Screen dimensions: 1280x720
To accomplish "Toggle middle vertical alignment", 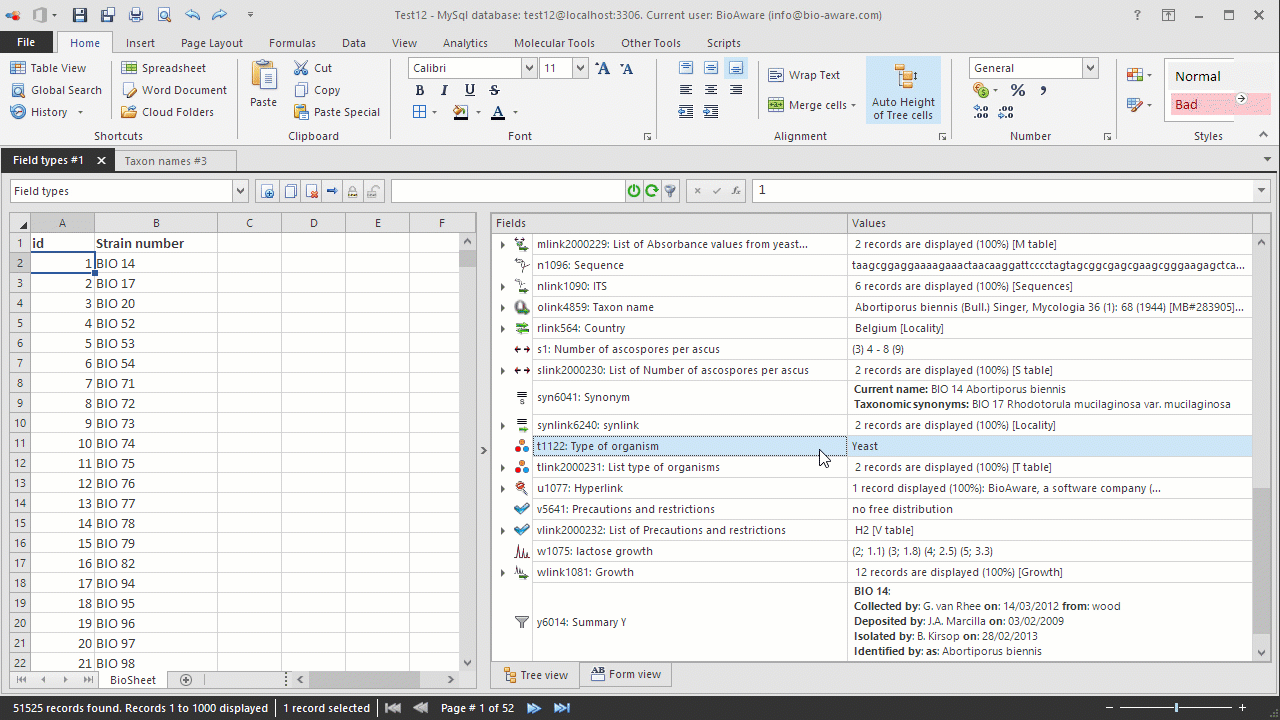I will pyautogui.click(x=711, y=68).
